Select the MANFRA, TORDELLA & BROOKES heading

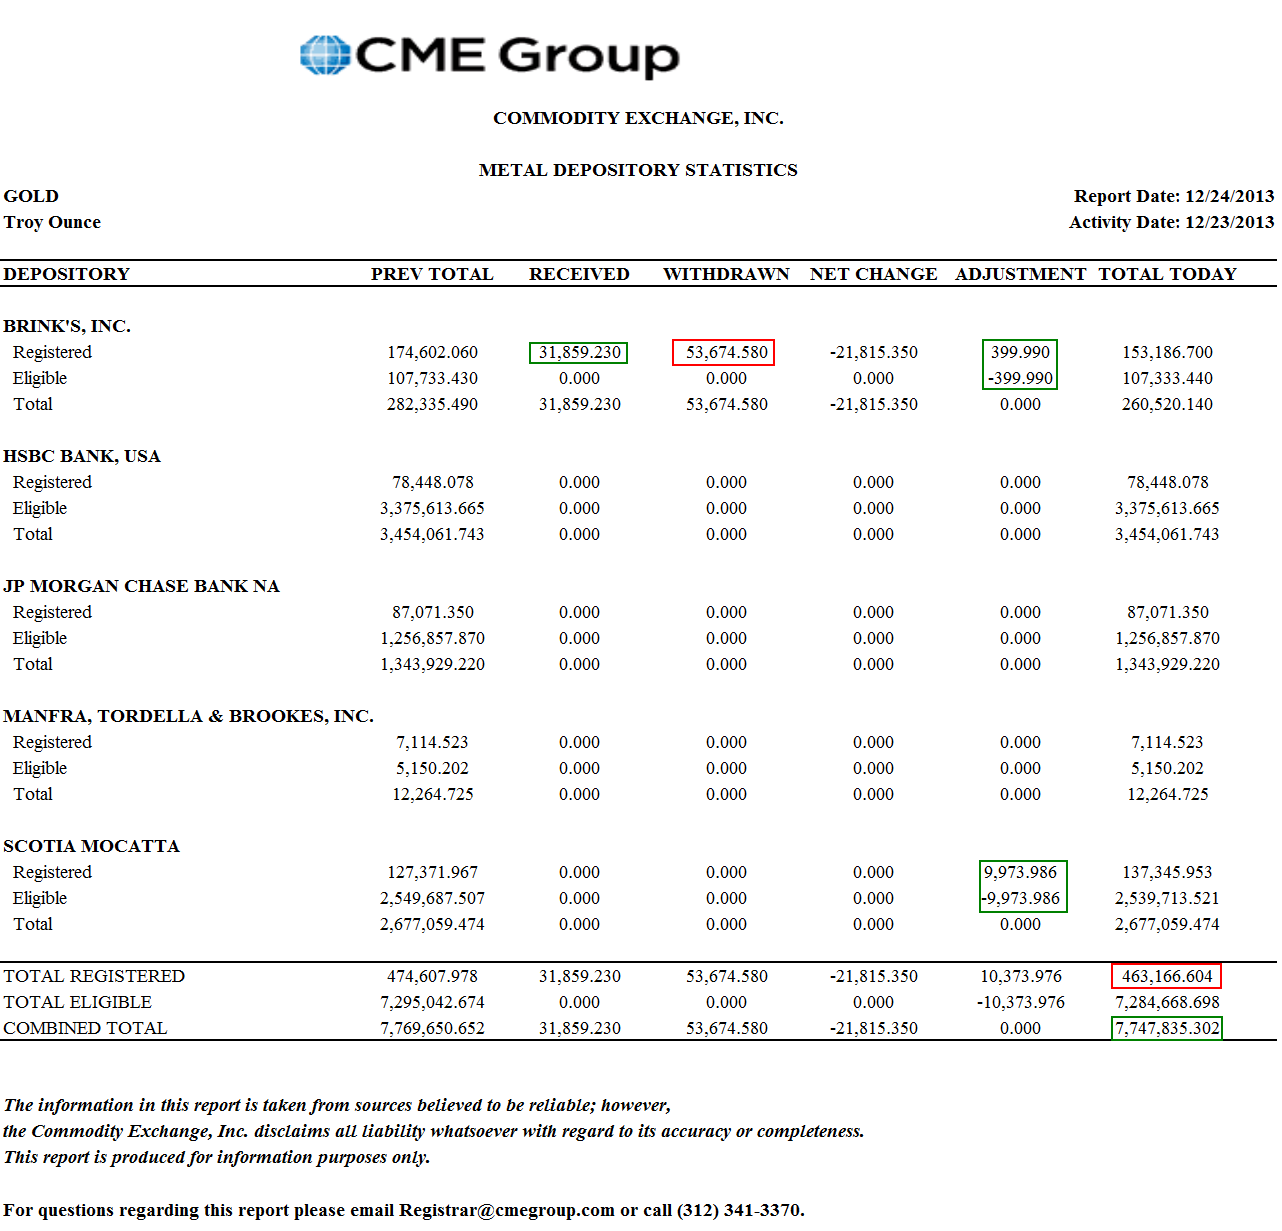[x=188, y=716]
